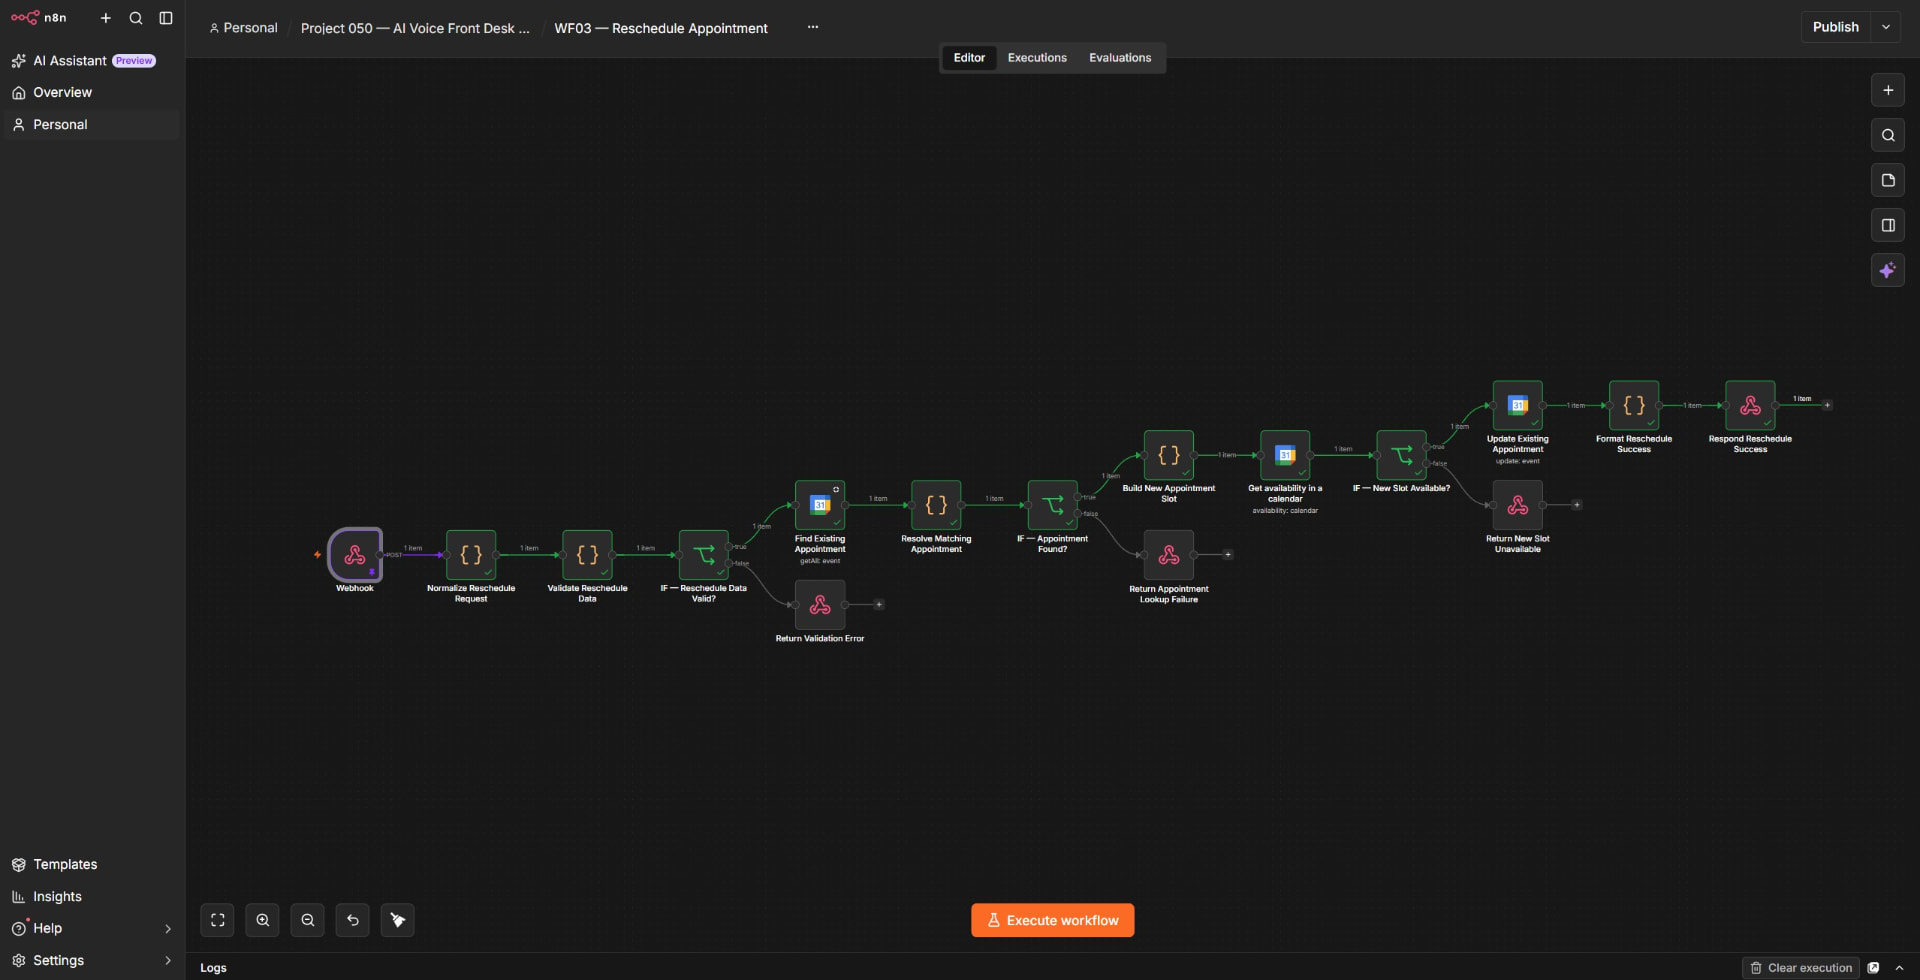Open the Project 050 breadcrumb link
The image size is (1920, 980).
point(415,28)
